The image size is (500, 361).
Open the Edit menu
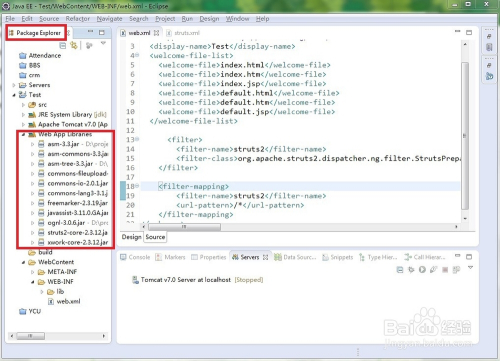[27, 19]
